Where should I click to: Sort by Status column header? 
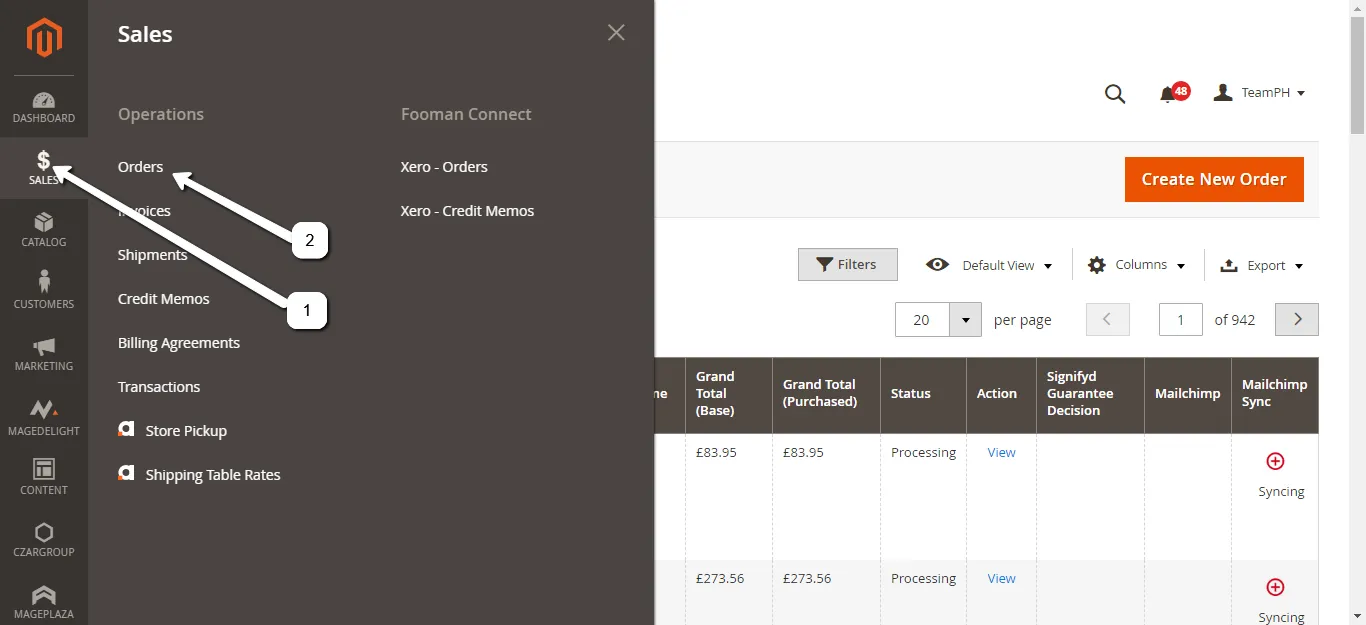[x=923, y=393]
